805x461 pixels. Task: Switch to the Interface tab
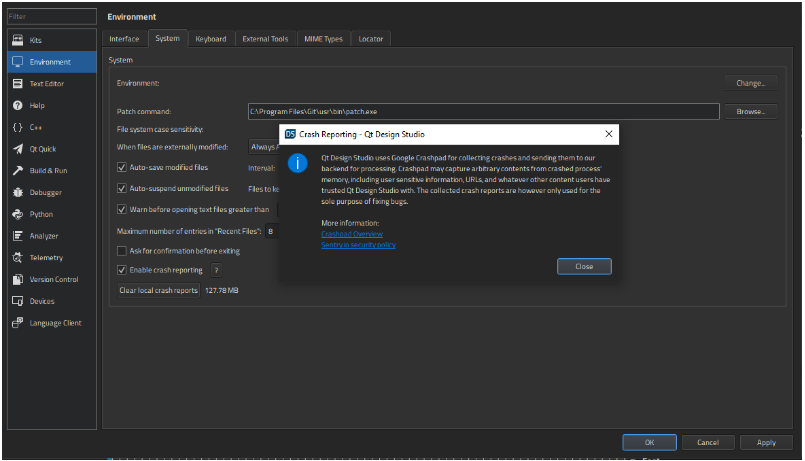pyautogui.click(x=124, y=39)
